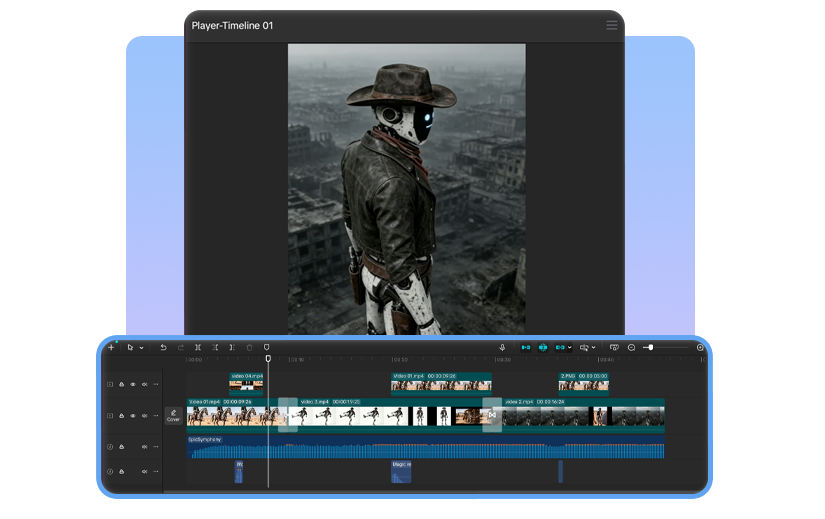Expand the preview axis dropdown chevron
This screenshot has height=519, width=825.
pos(593,347)
